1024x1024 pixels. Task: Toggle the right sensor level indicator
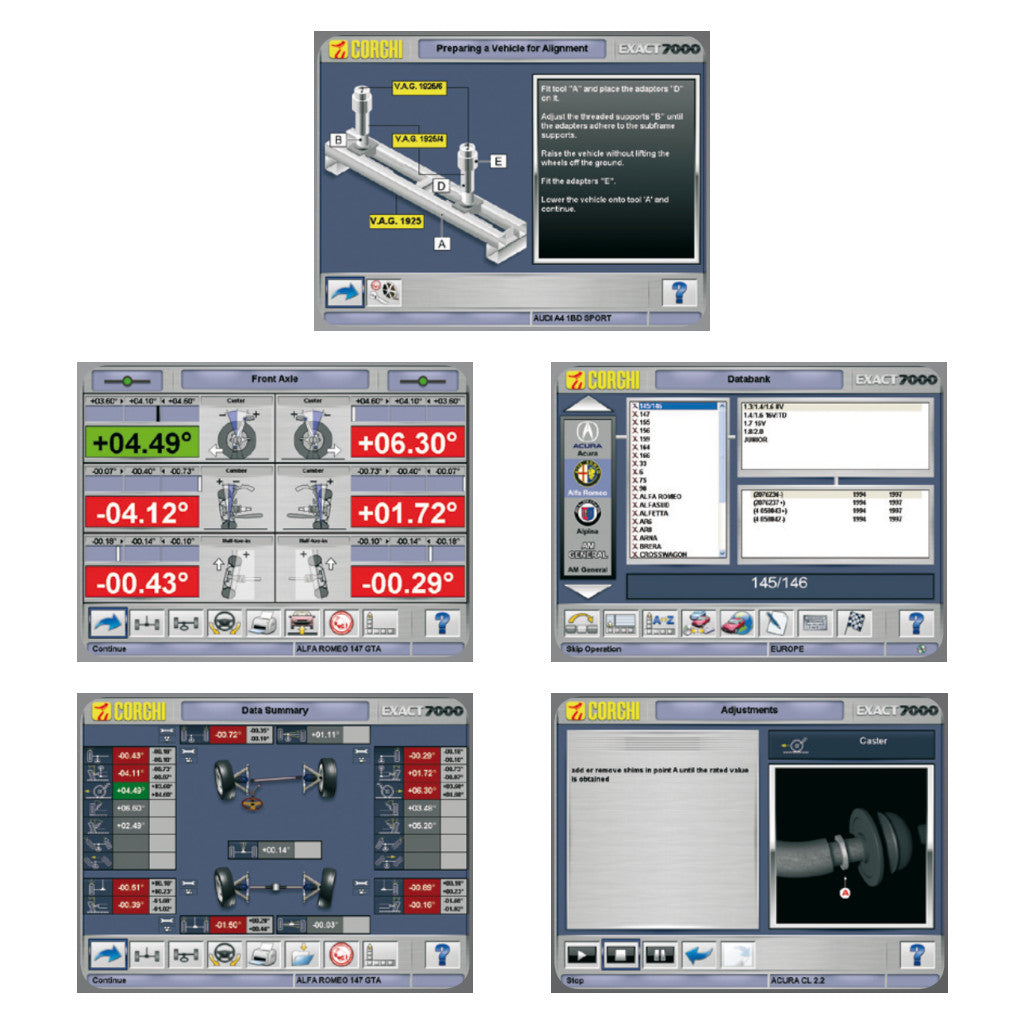[x=425, y=381]
